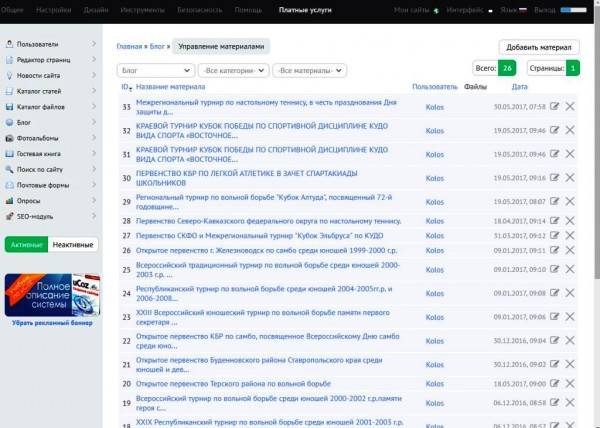Delete material 29 with X icon
600x428 pixels.
tap(570, 201)
